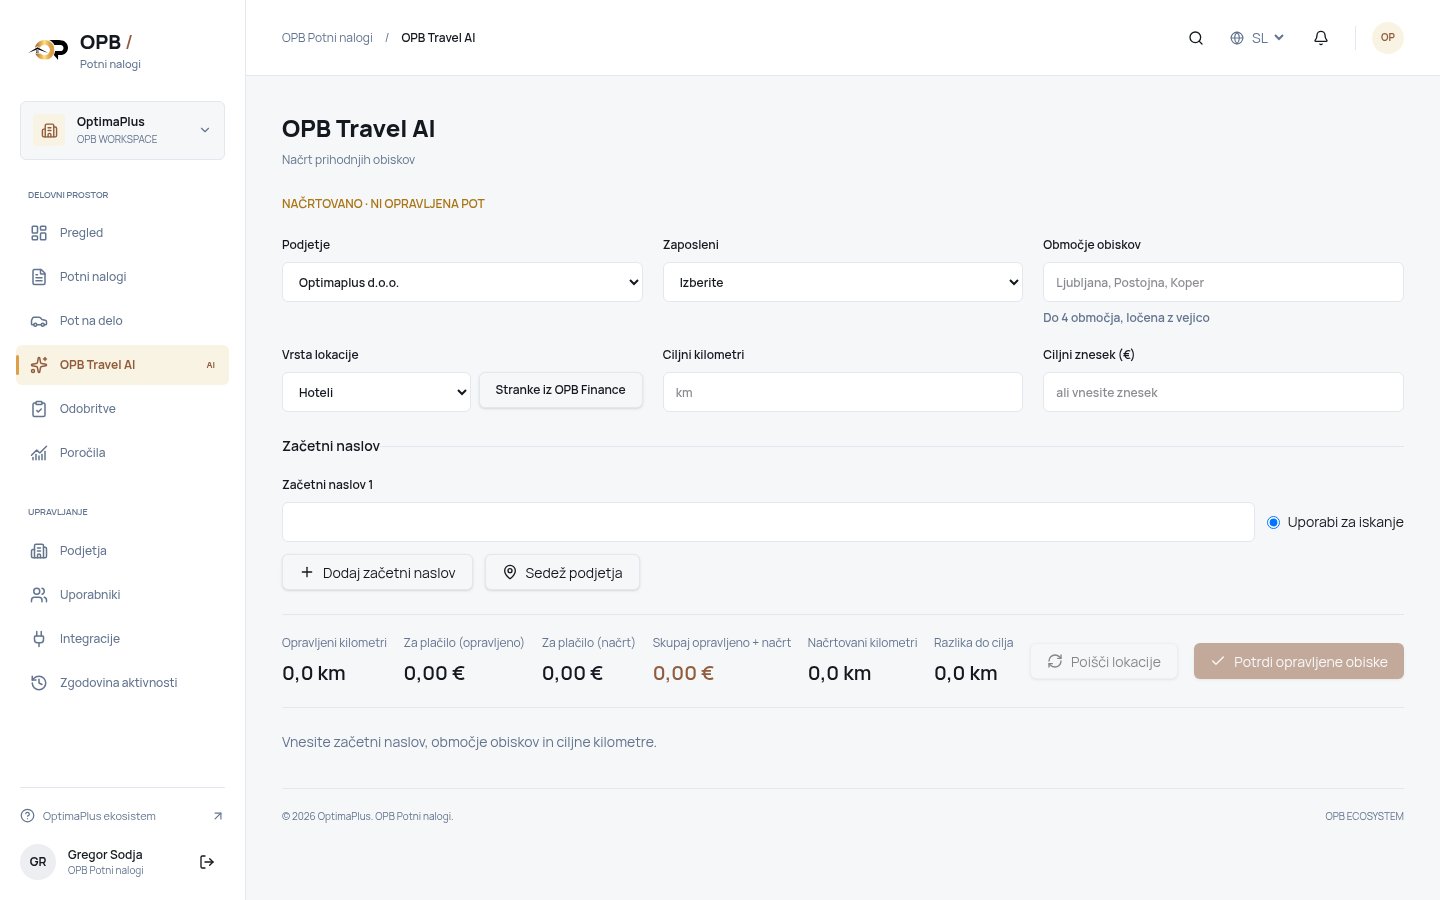Viewport: 1440px width, 900px height.
Task: Expand the OptimaPlus workspace switcher
Action: (x=122, y=130)
